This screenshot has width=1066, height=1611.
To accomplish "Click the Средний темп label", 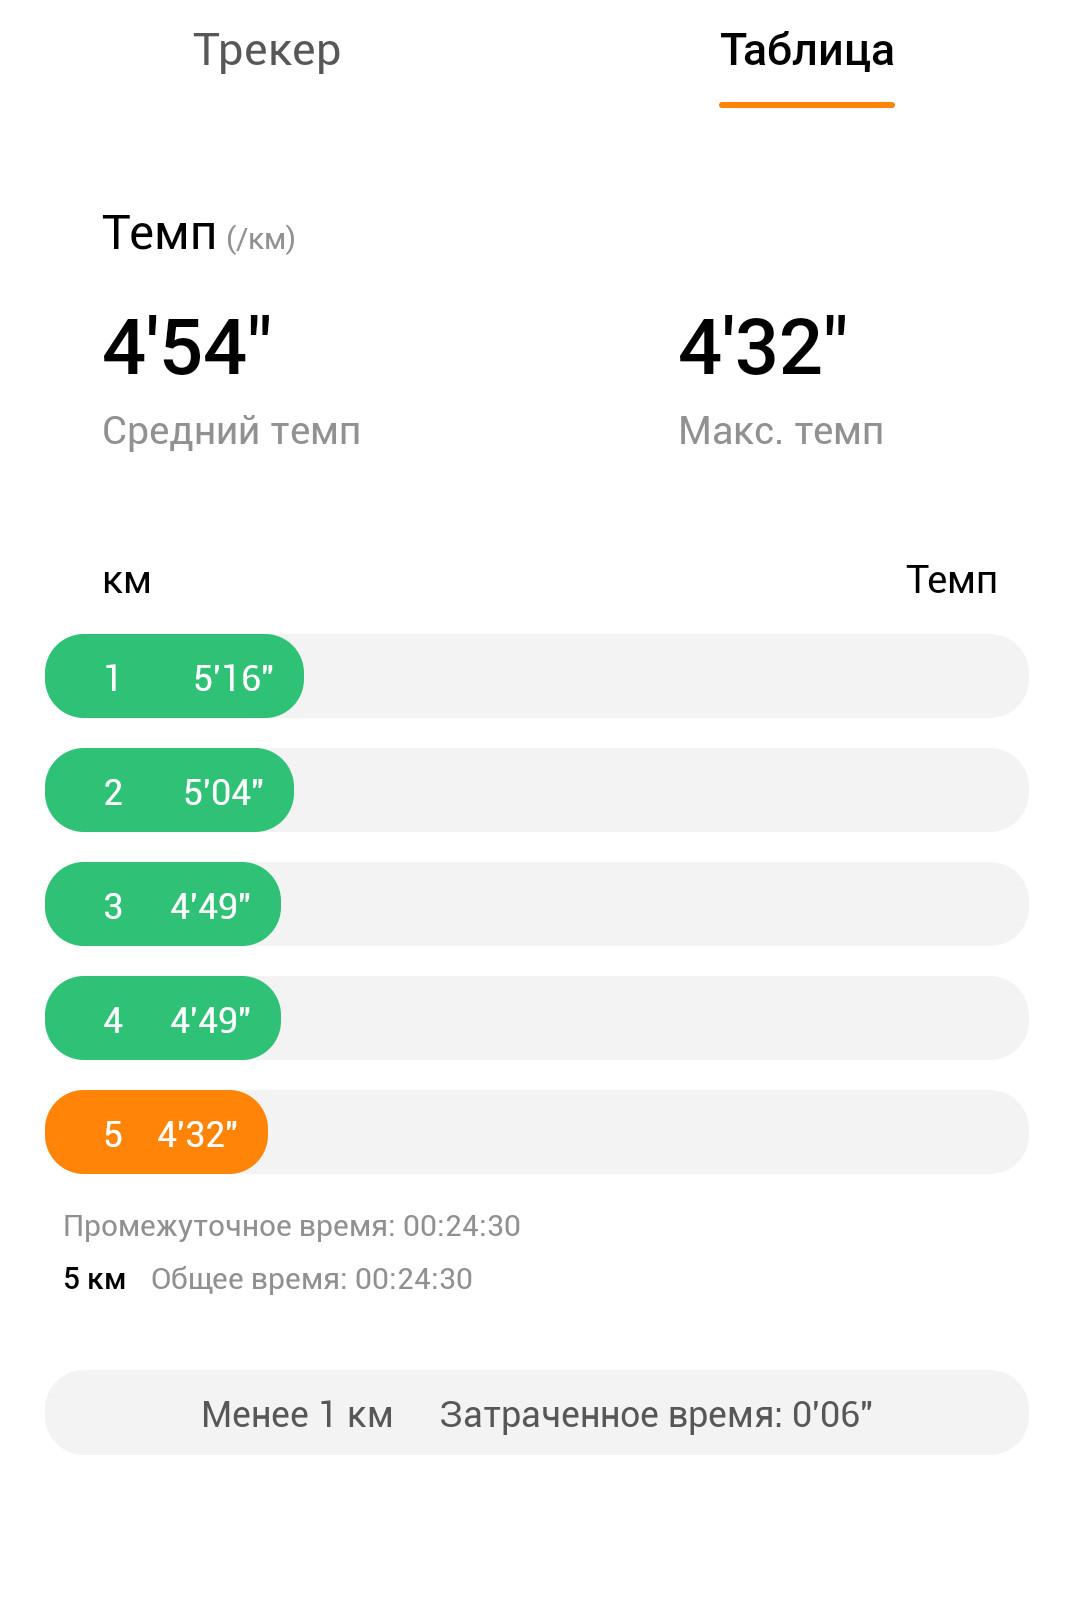I will tap(231, 431).
